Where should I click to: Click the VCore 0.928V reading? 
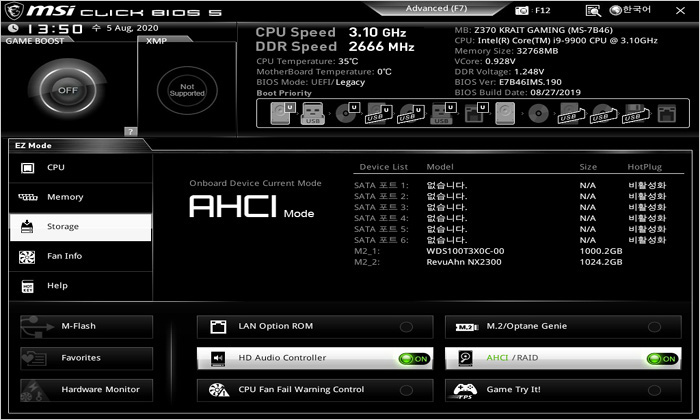pyautogui.click(x=500, y=61)
